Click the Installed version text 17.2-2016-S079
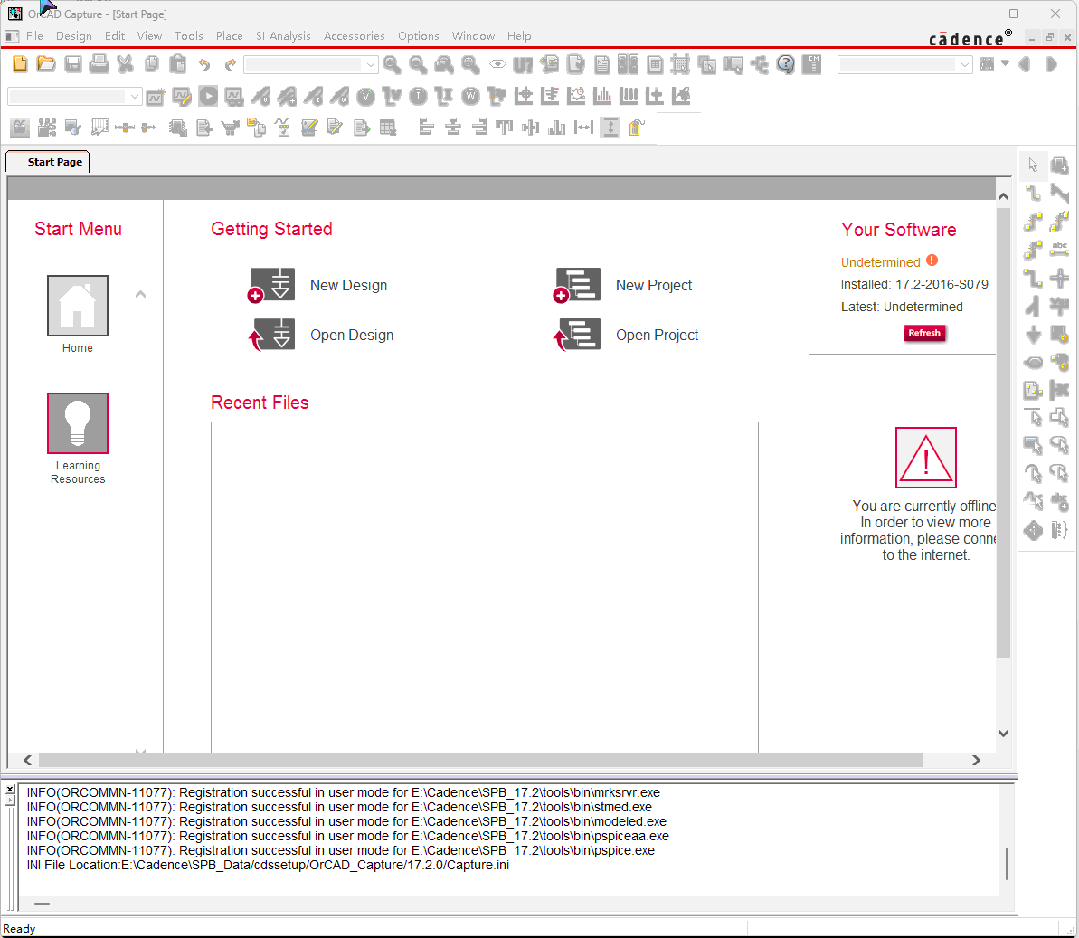 (941, 284)
